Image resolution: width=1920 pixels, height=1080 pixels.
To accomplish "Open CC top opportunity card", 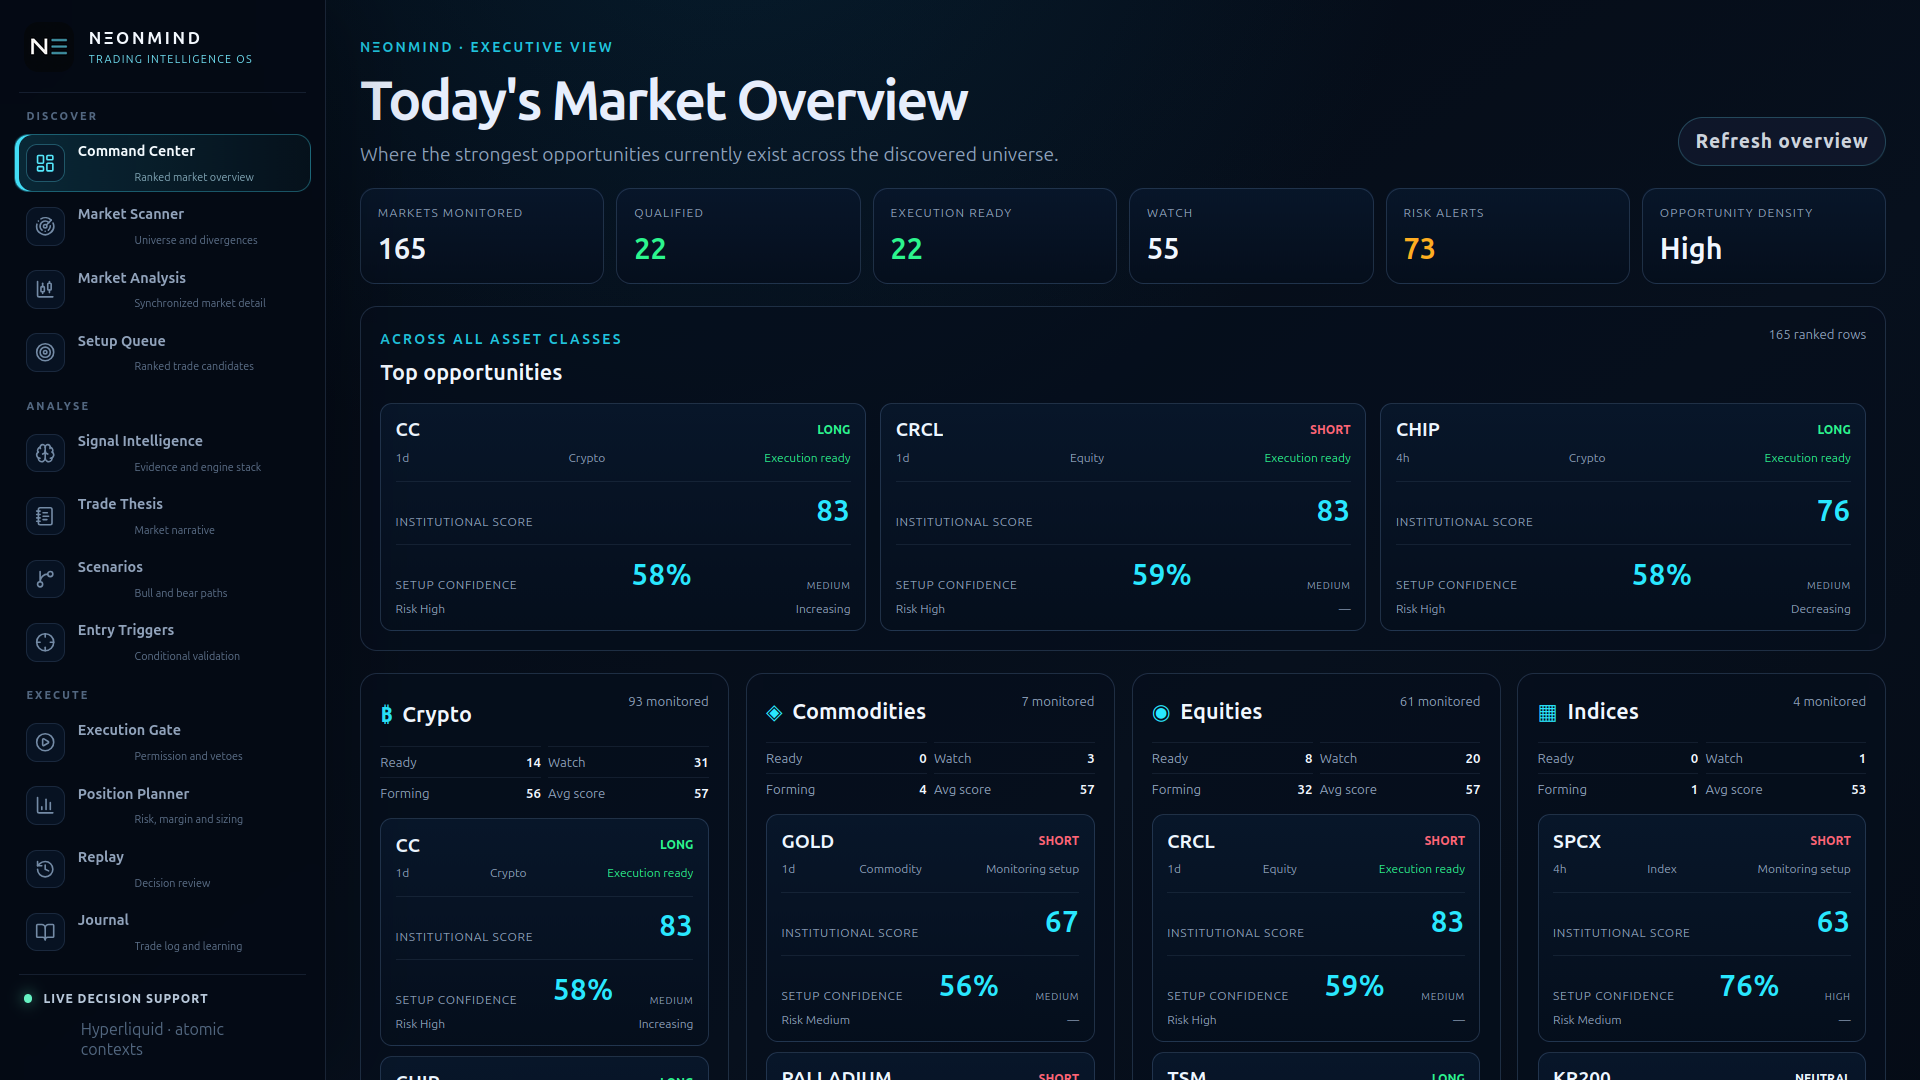I will [x=623, y=517].
